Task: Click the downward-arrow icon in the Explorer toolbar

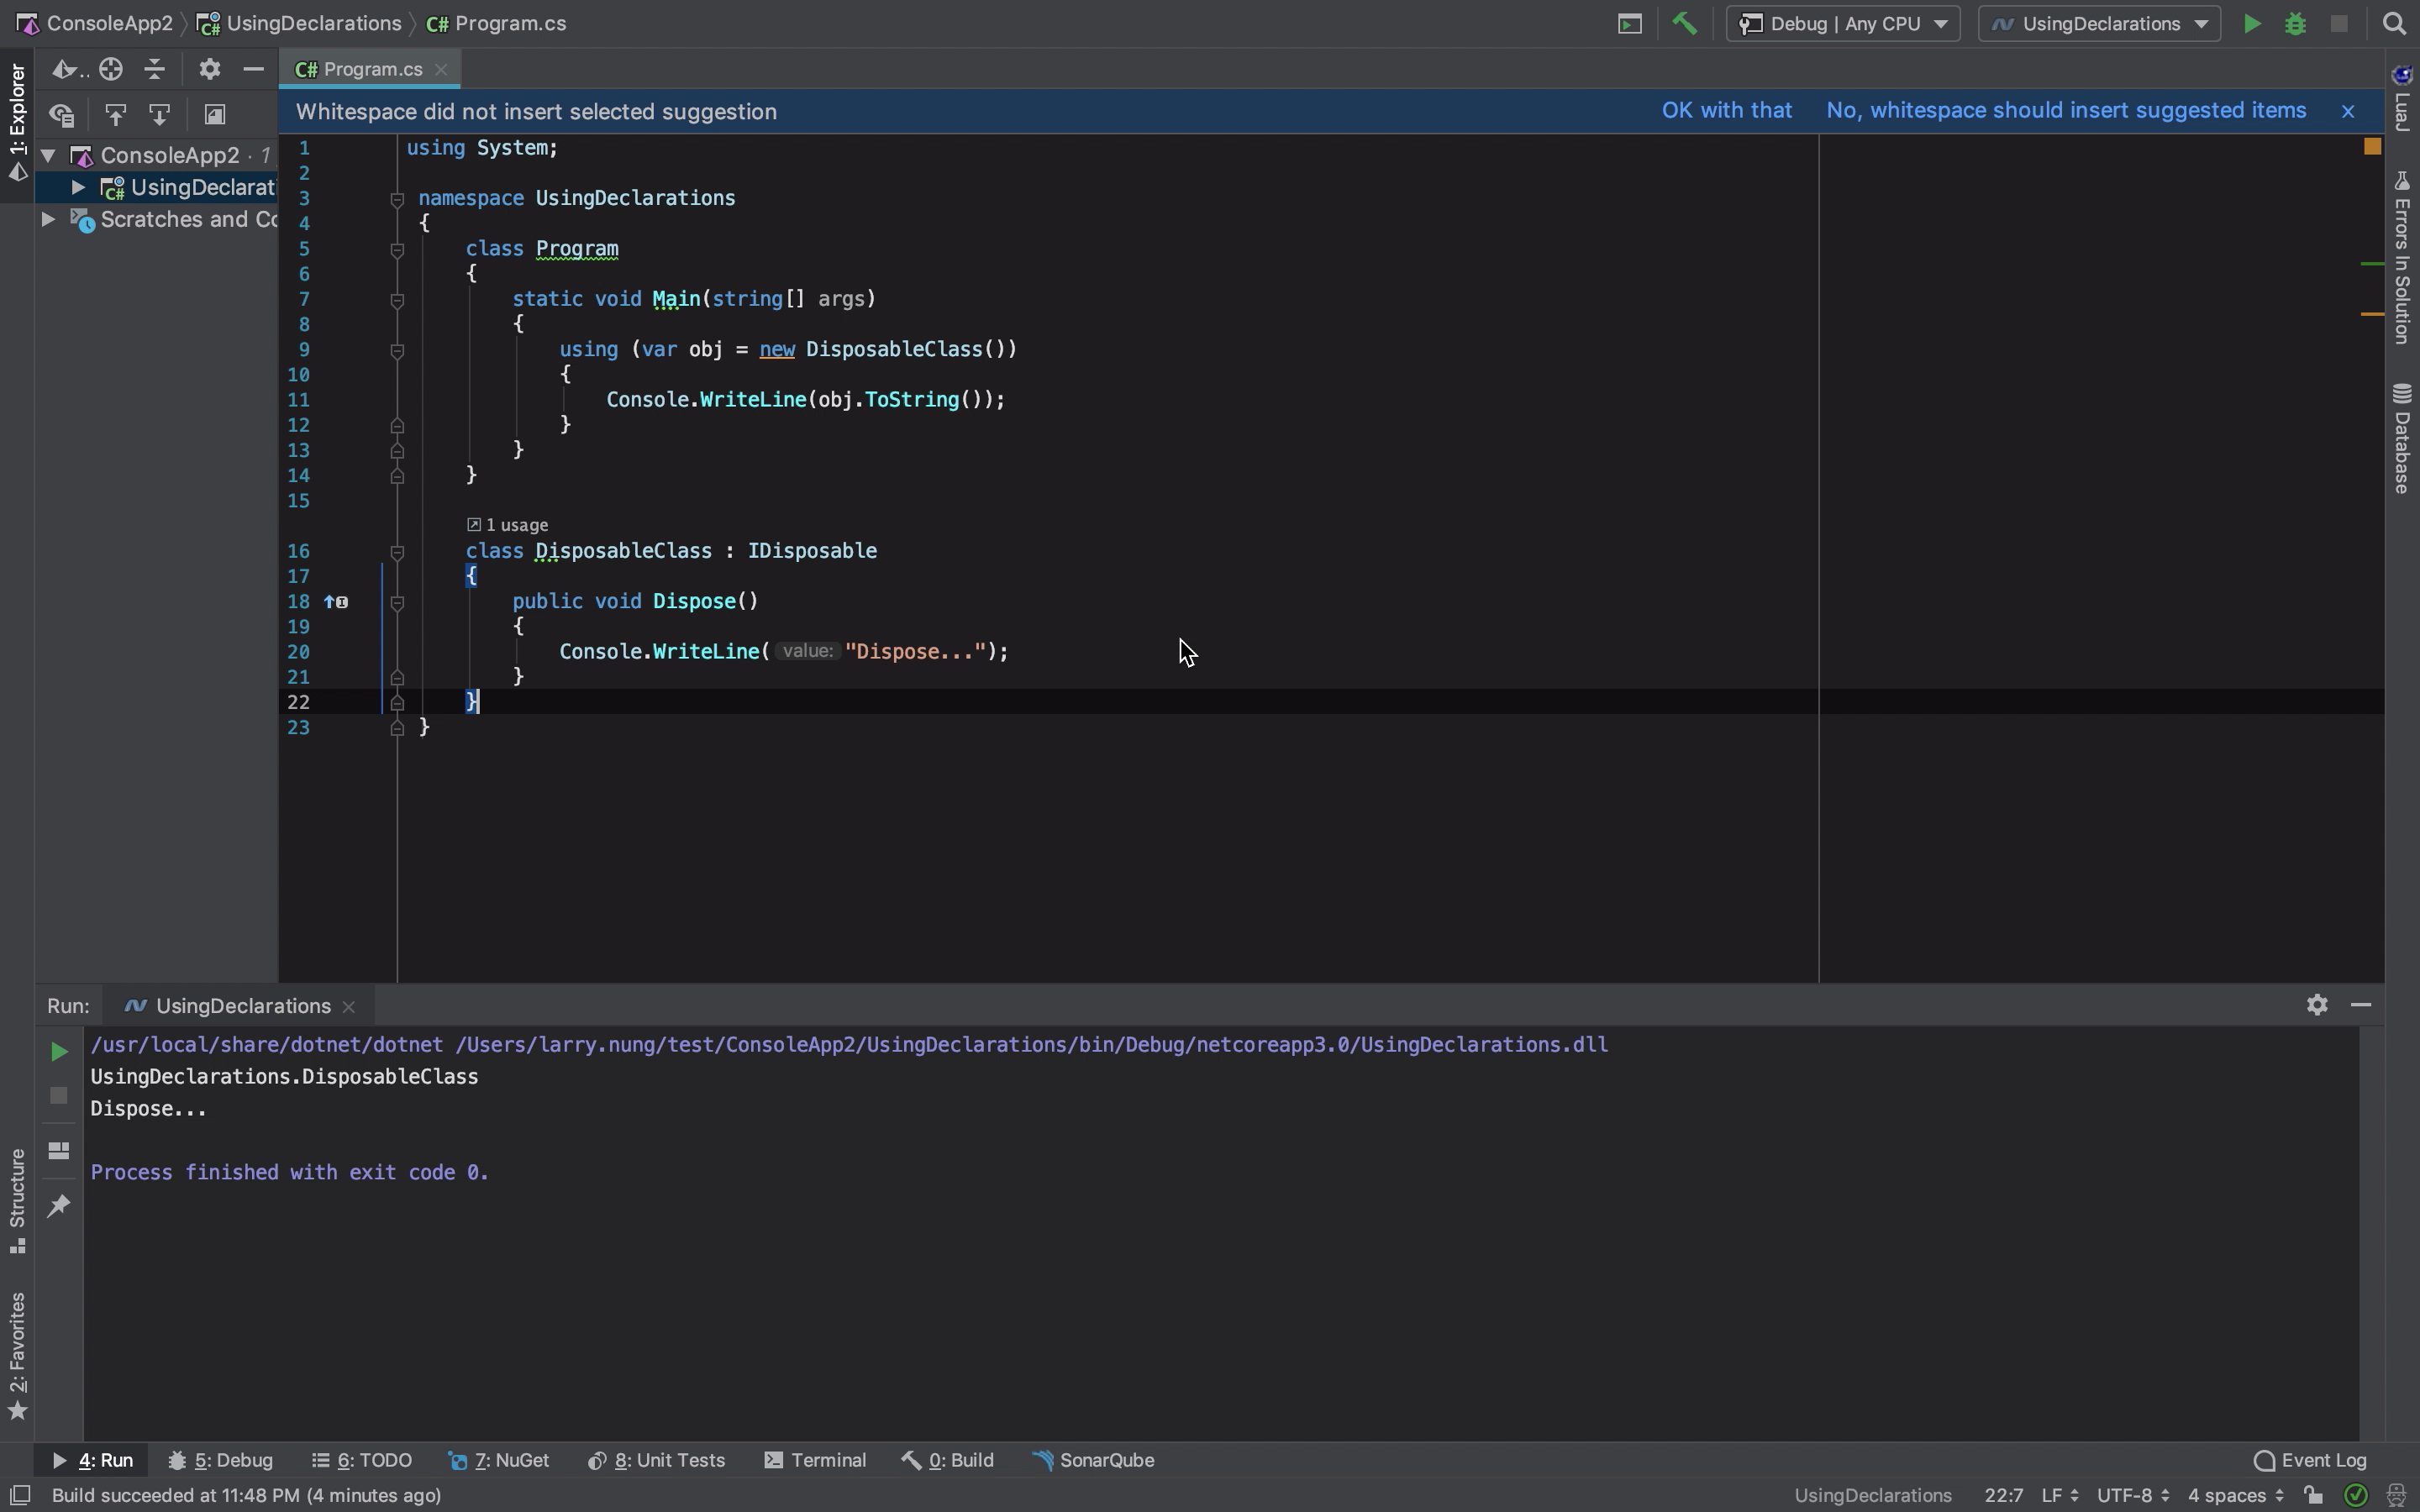Action: click(159, 115)
